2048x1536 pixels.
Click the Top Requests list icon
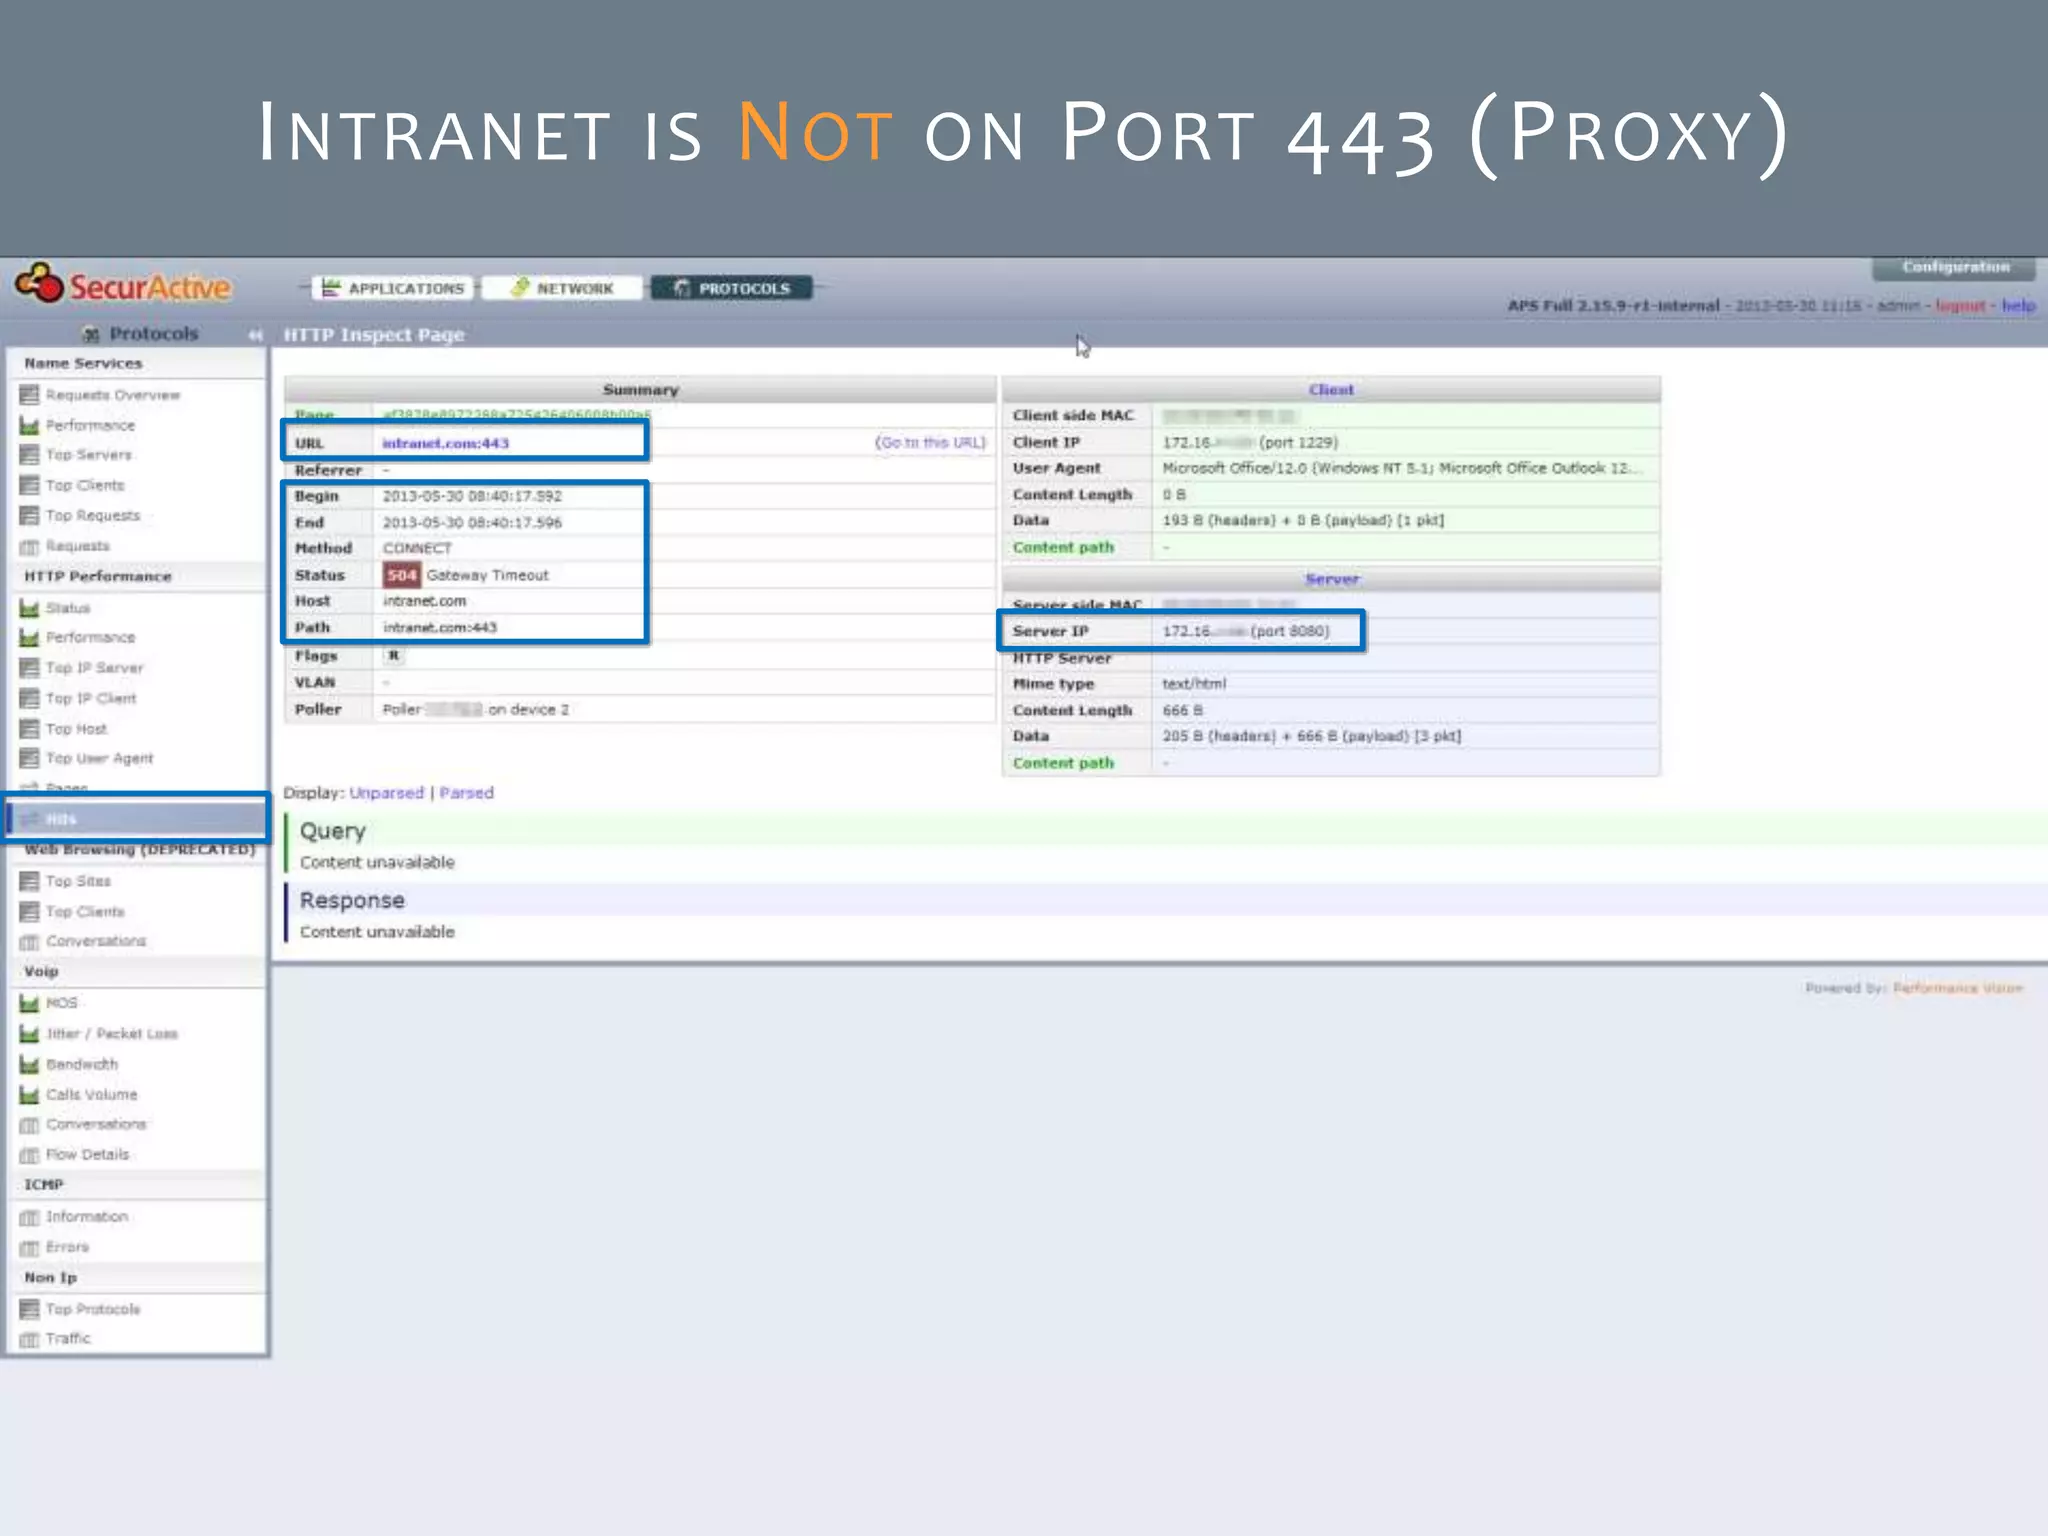(29, 515)
